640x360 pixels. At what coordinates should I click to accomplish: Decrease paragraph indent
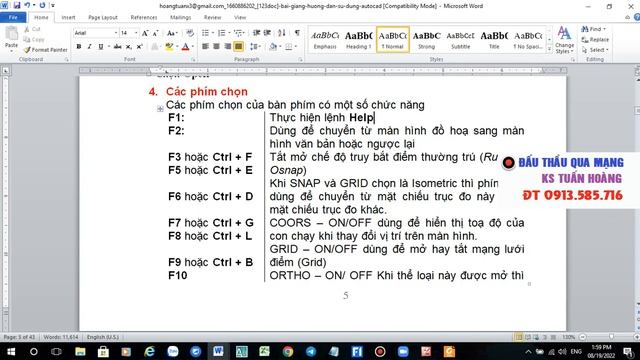(256, 33)
